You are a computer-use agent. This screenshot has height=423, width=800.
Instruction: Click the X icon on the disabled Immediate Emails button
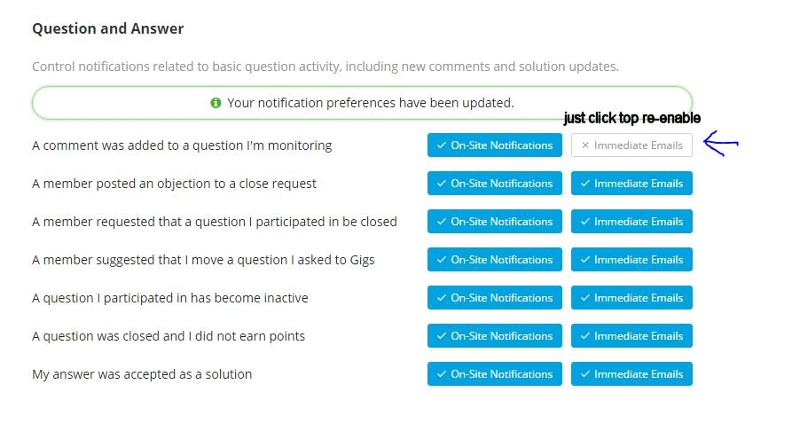coord(585,146)
